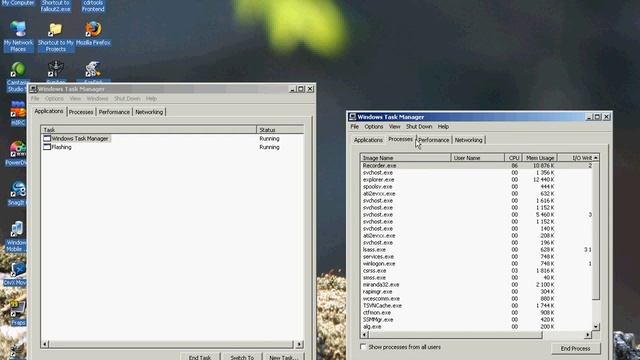Open File menu in the right Task Manager

354,127
